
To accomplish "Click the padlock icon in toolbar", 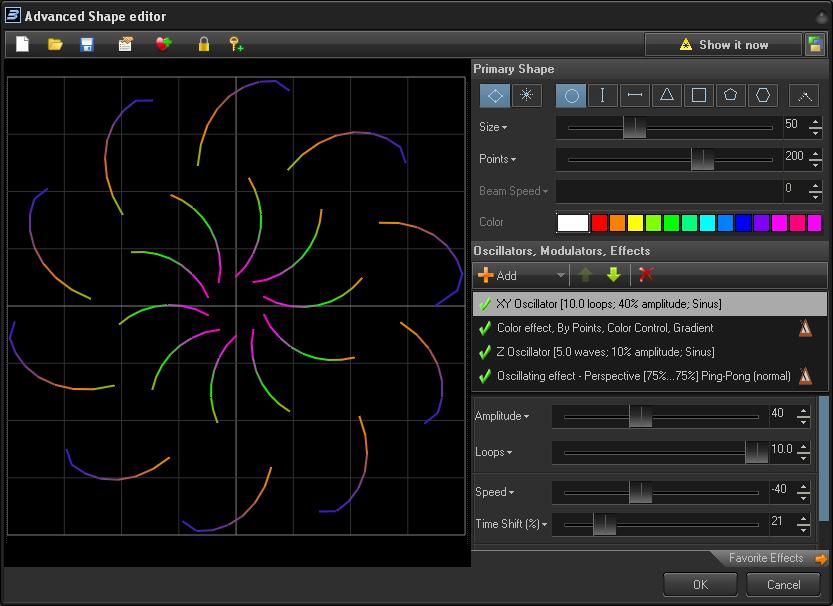I will (204, 44).
